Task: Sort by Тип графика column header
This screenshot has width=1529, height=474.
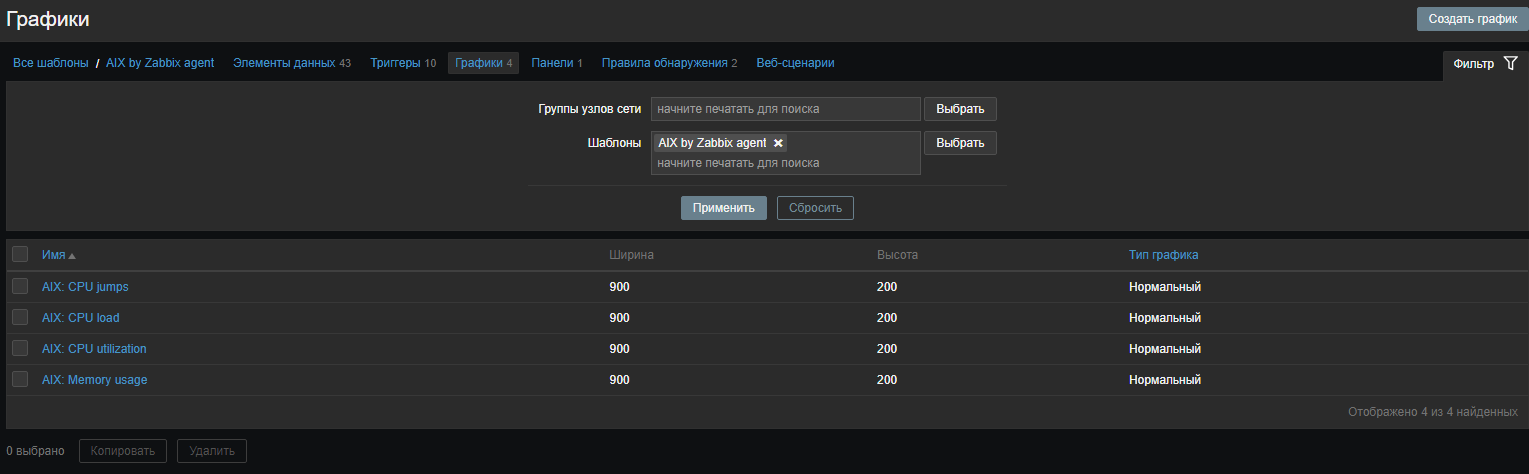Action: (1163, 255)
